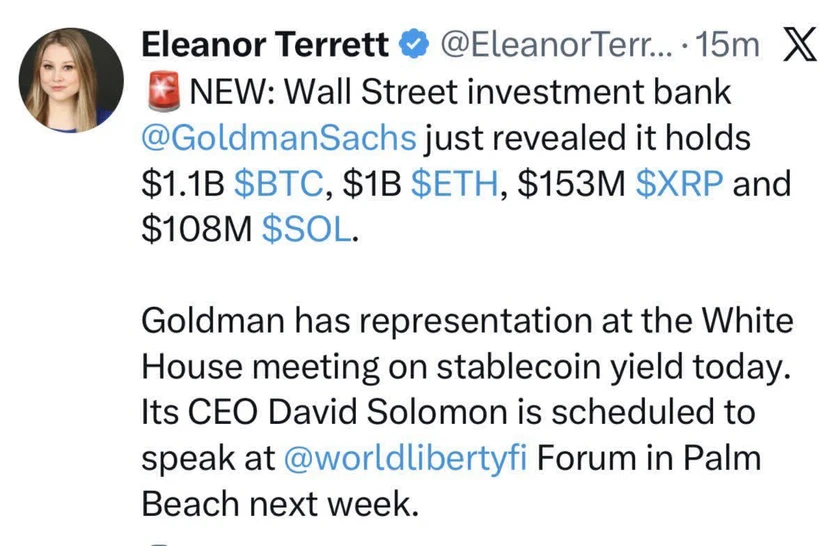The width and height of the screenshot is (840, 546).
Task: Open the @GoldmanSachs mention
Action: click(x=280, y=139)
